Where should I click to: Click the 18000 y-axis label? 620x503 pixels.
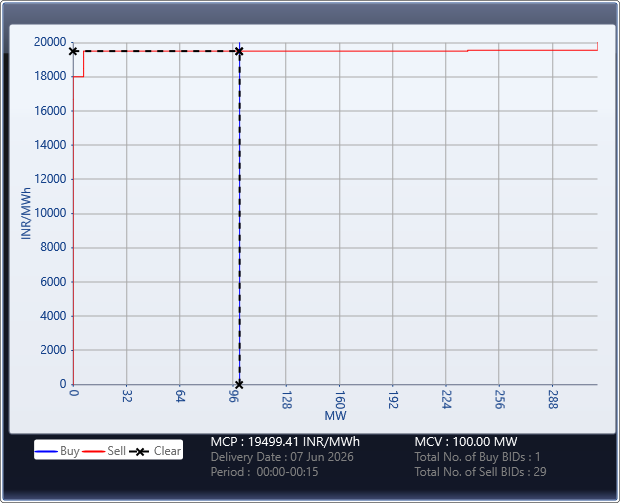pos(50,76)
